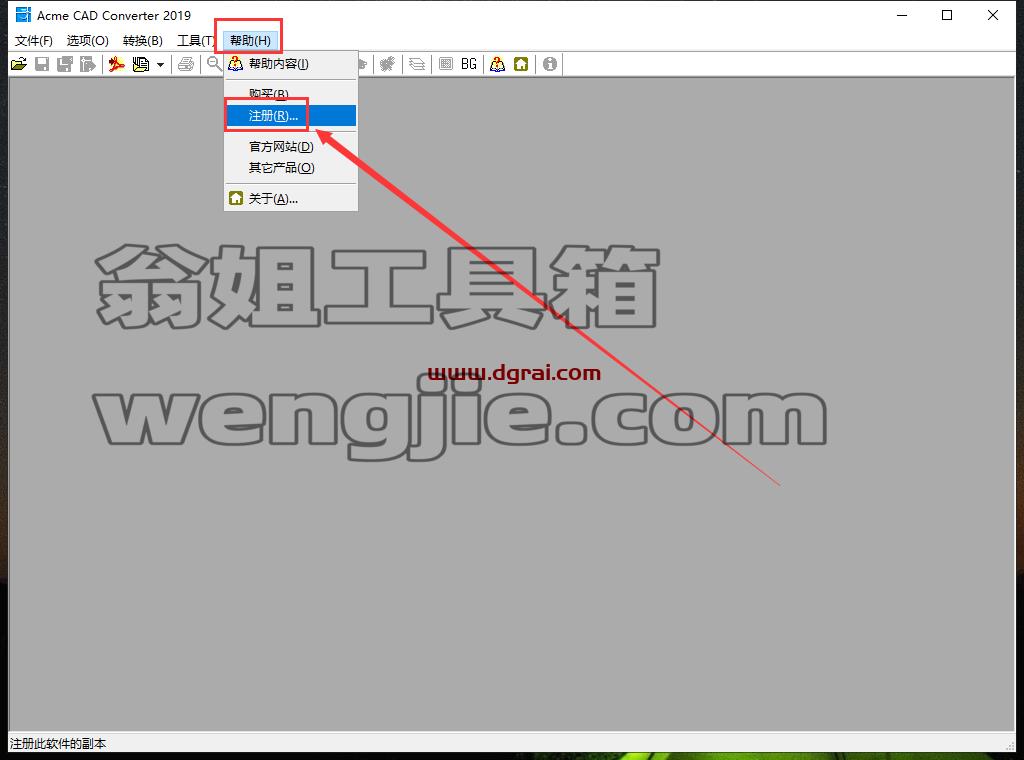
Task: Select 购买(B) in the Help menu
Action: pos(291,95)
